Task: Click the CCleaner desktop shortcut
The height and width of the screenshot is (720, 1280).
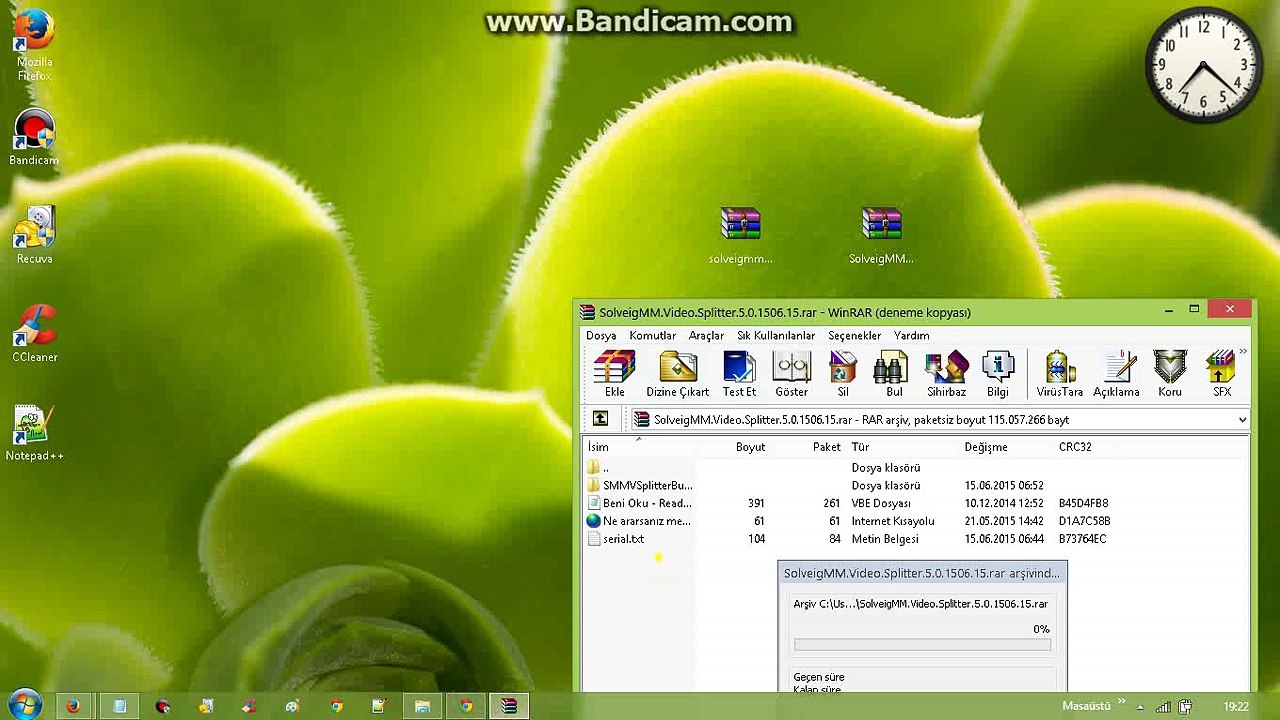Action: (x=34, y=334)
